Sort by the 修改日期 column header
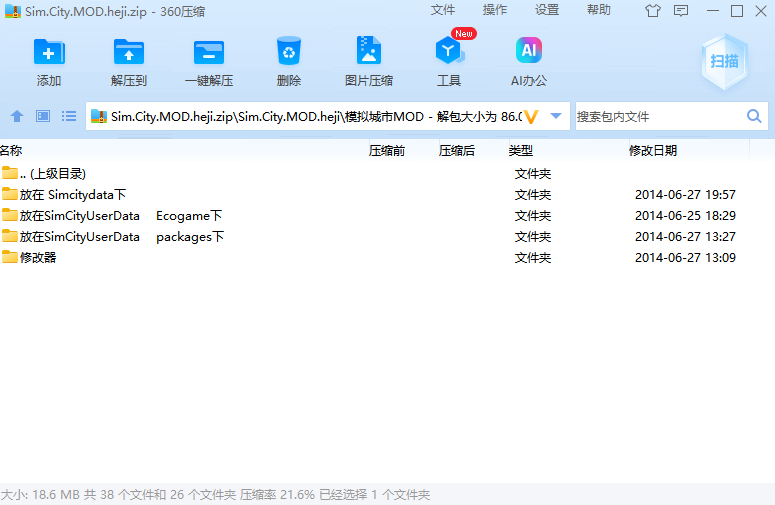Viewport: 775px width, 505px height. 652,150
